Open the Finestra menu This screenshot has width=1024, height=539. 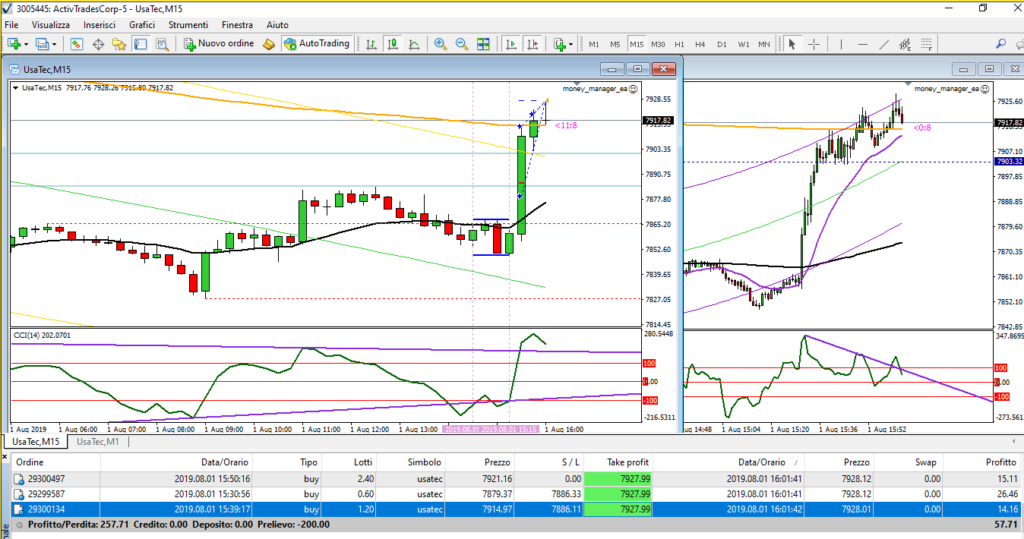pos(237,25)
